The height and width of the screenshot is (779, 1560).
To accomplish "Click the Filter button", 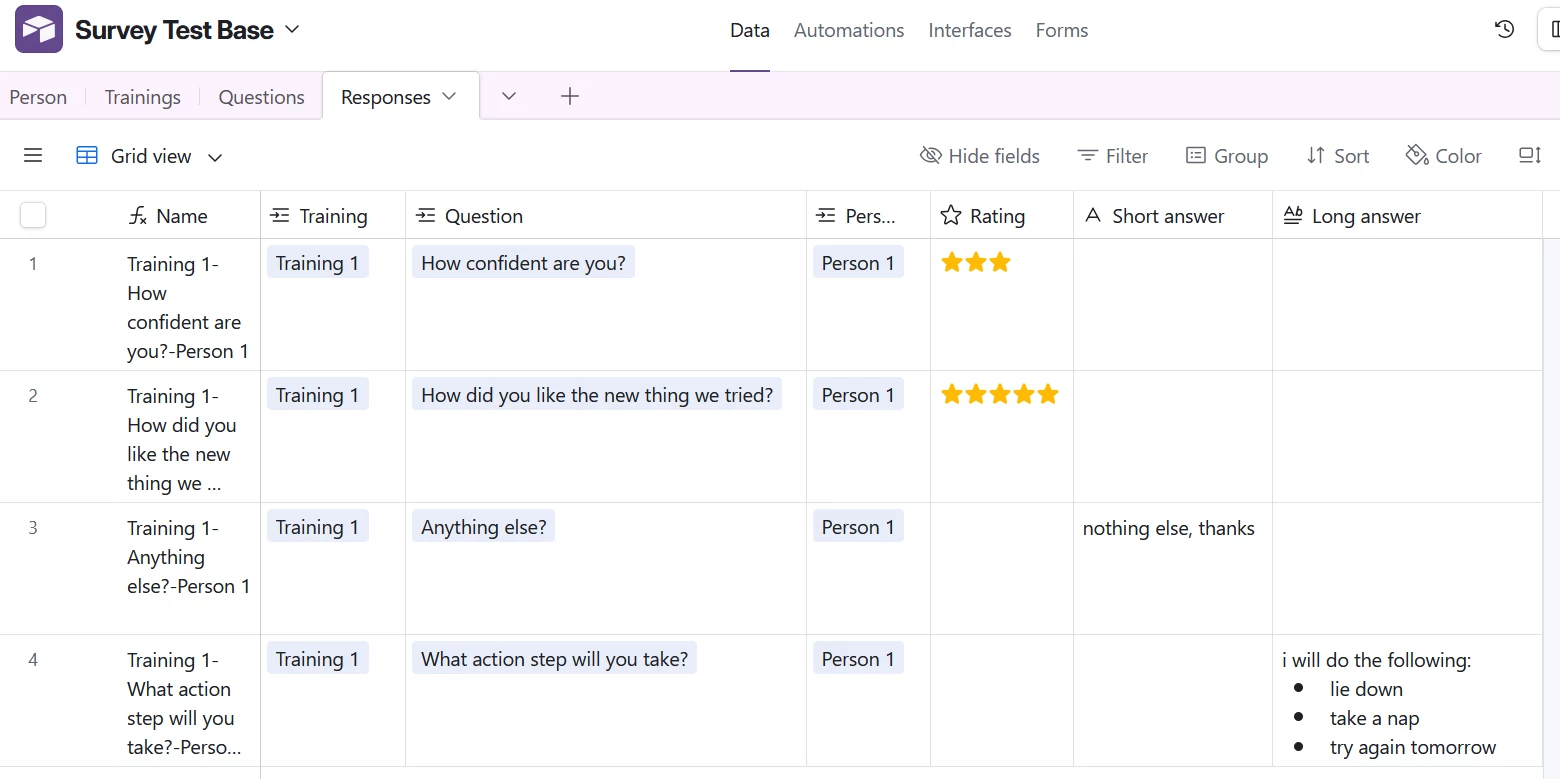I will pos(1112,156).
